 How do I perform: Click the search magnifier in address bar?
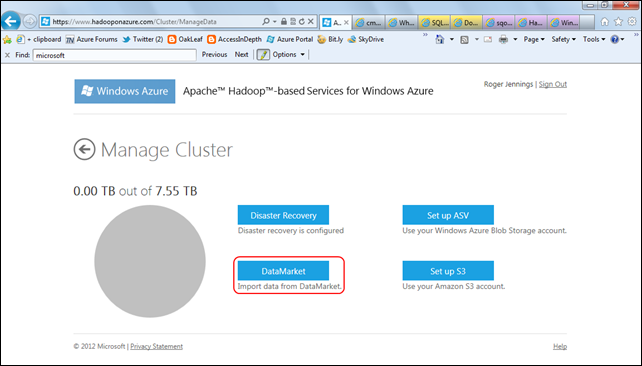pos(266,21)
